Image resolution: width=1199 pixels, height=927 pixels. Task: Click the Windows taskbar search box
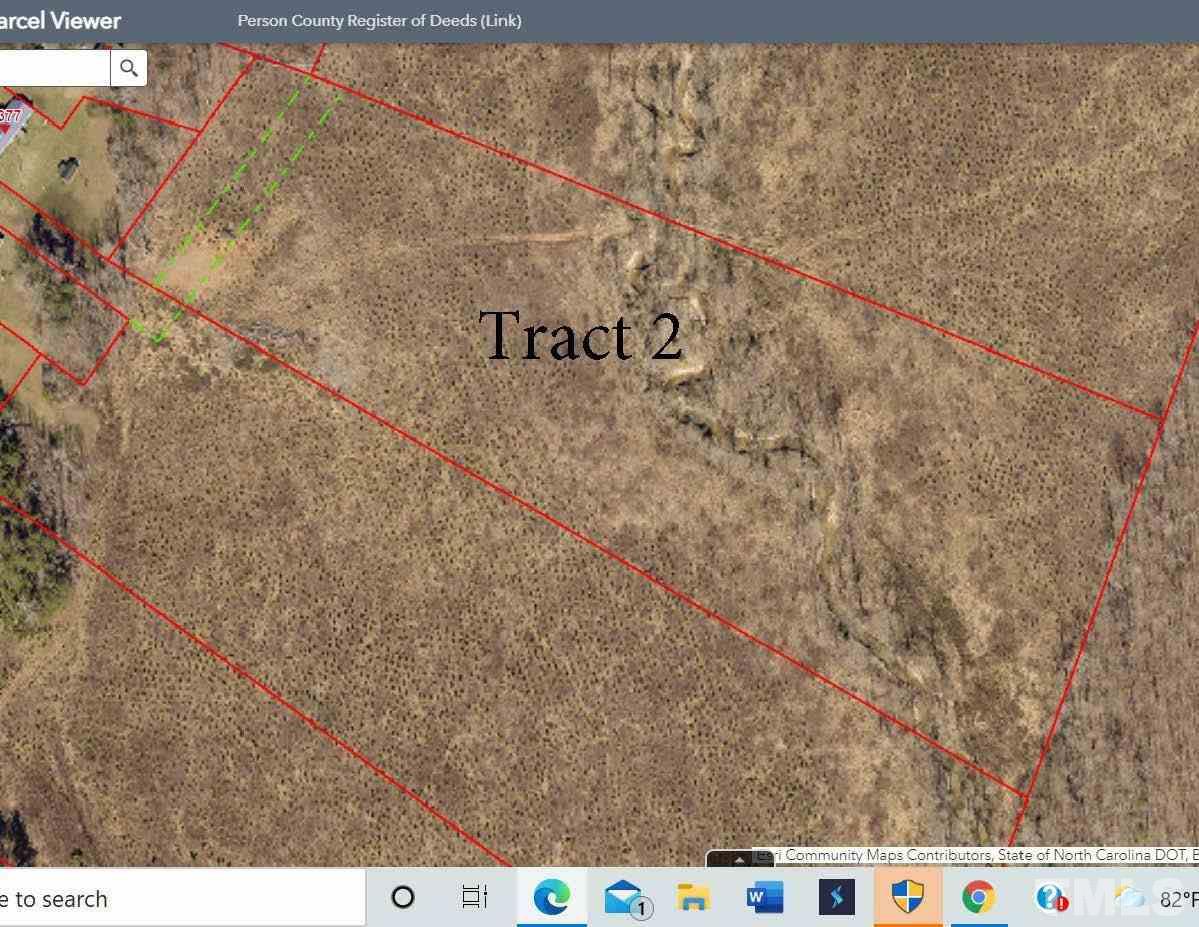pos(182,899)
